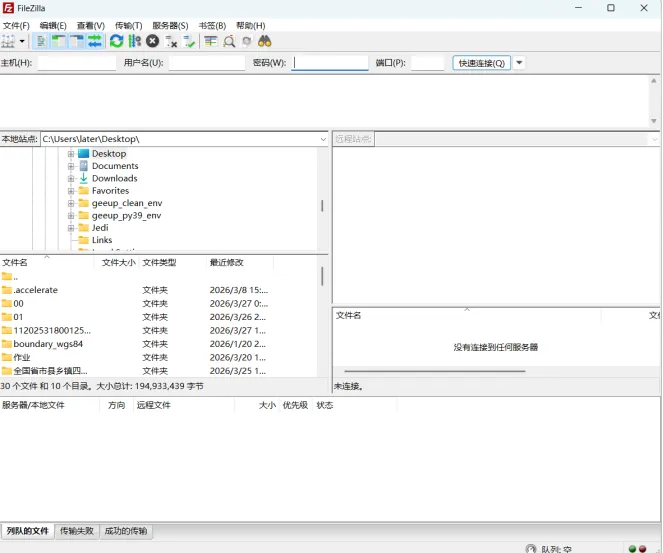Viewport: 663px width, 553px height.
Task: Focus the 用户名(U) username field
Action: pos(207,63)
